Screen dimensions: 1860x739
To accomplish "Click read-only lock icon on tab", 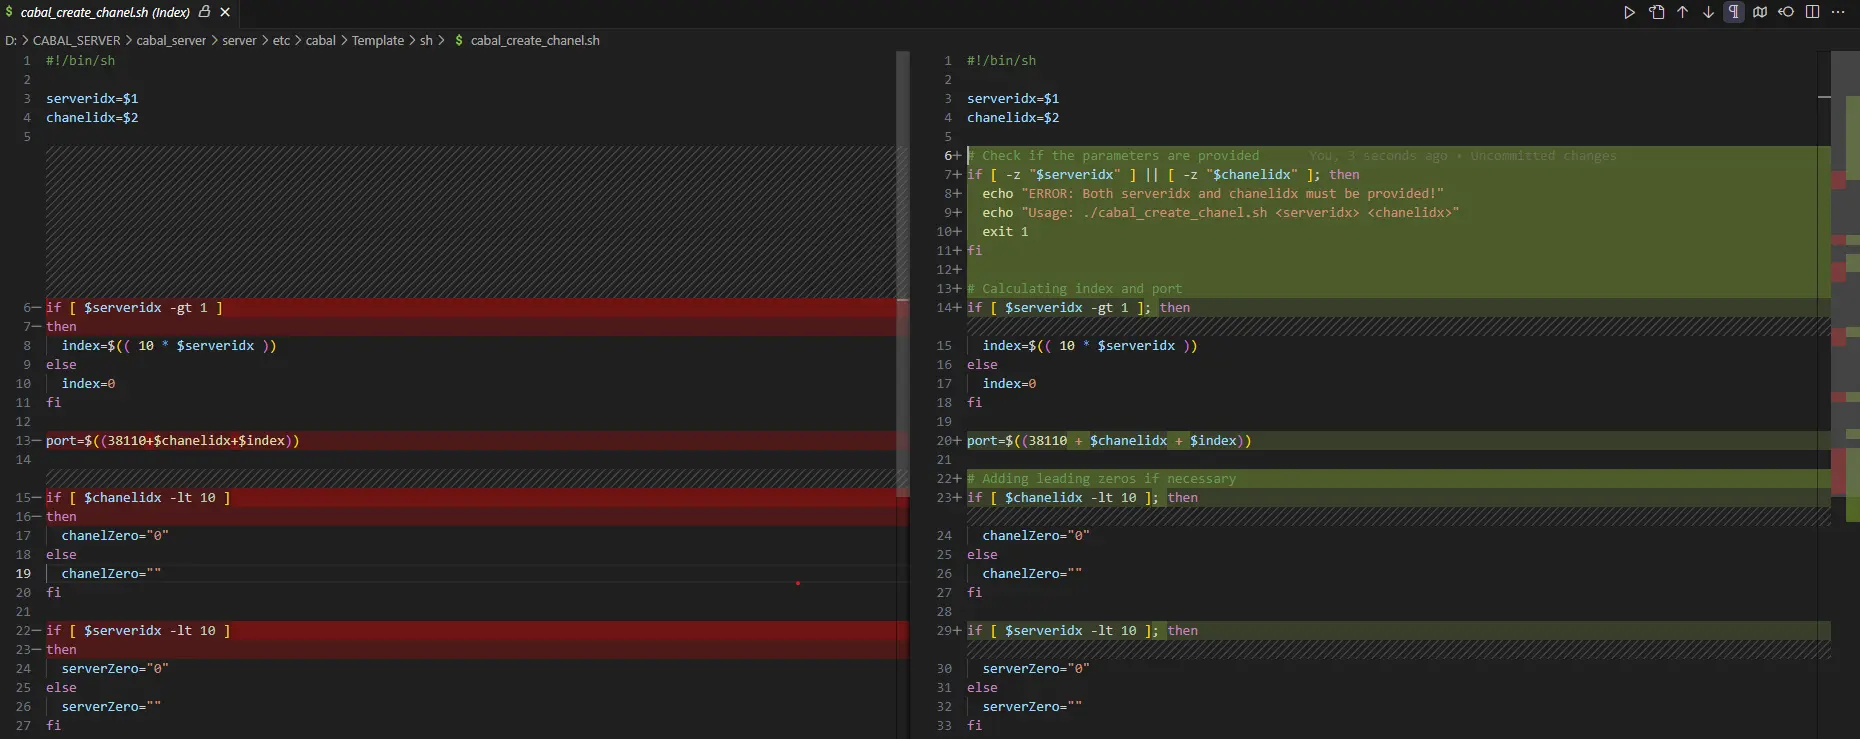I will [x=204, y=12].
